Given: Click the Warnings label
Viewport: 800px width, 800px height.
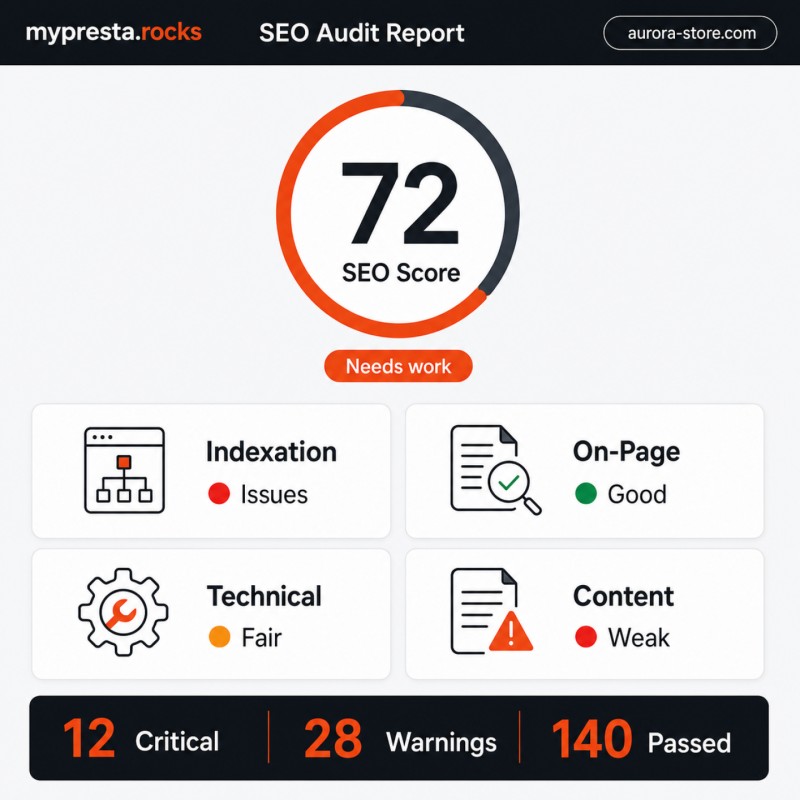Looking at the screenshot, I should 441,742.
